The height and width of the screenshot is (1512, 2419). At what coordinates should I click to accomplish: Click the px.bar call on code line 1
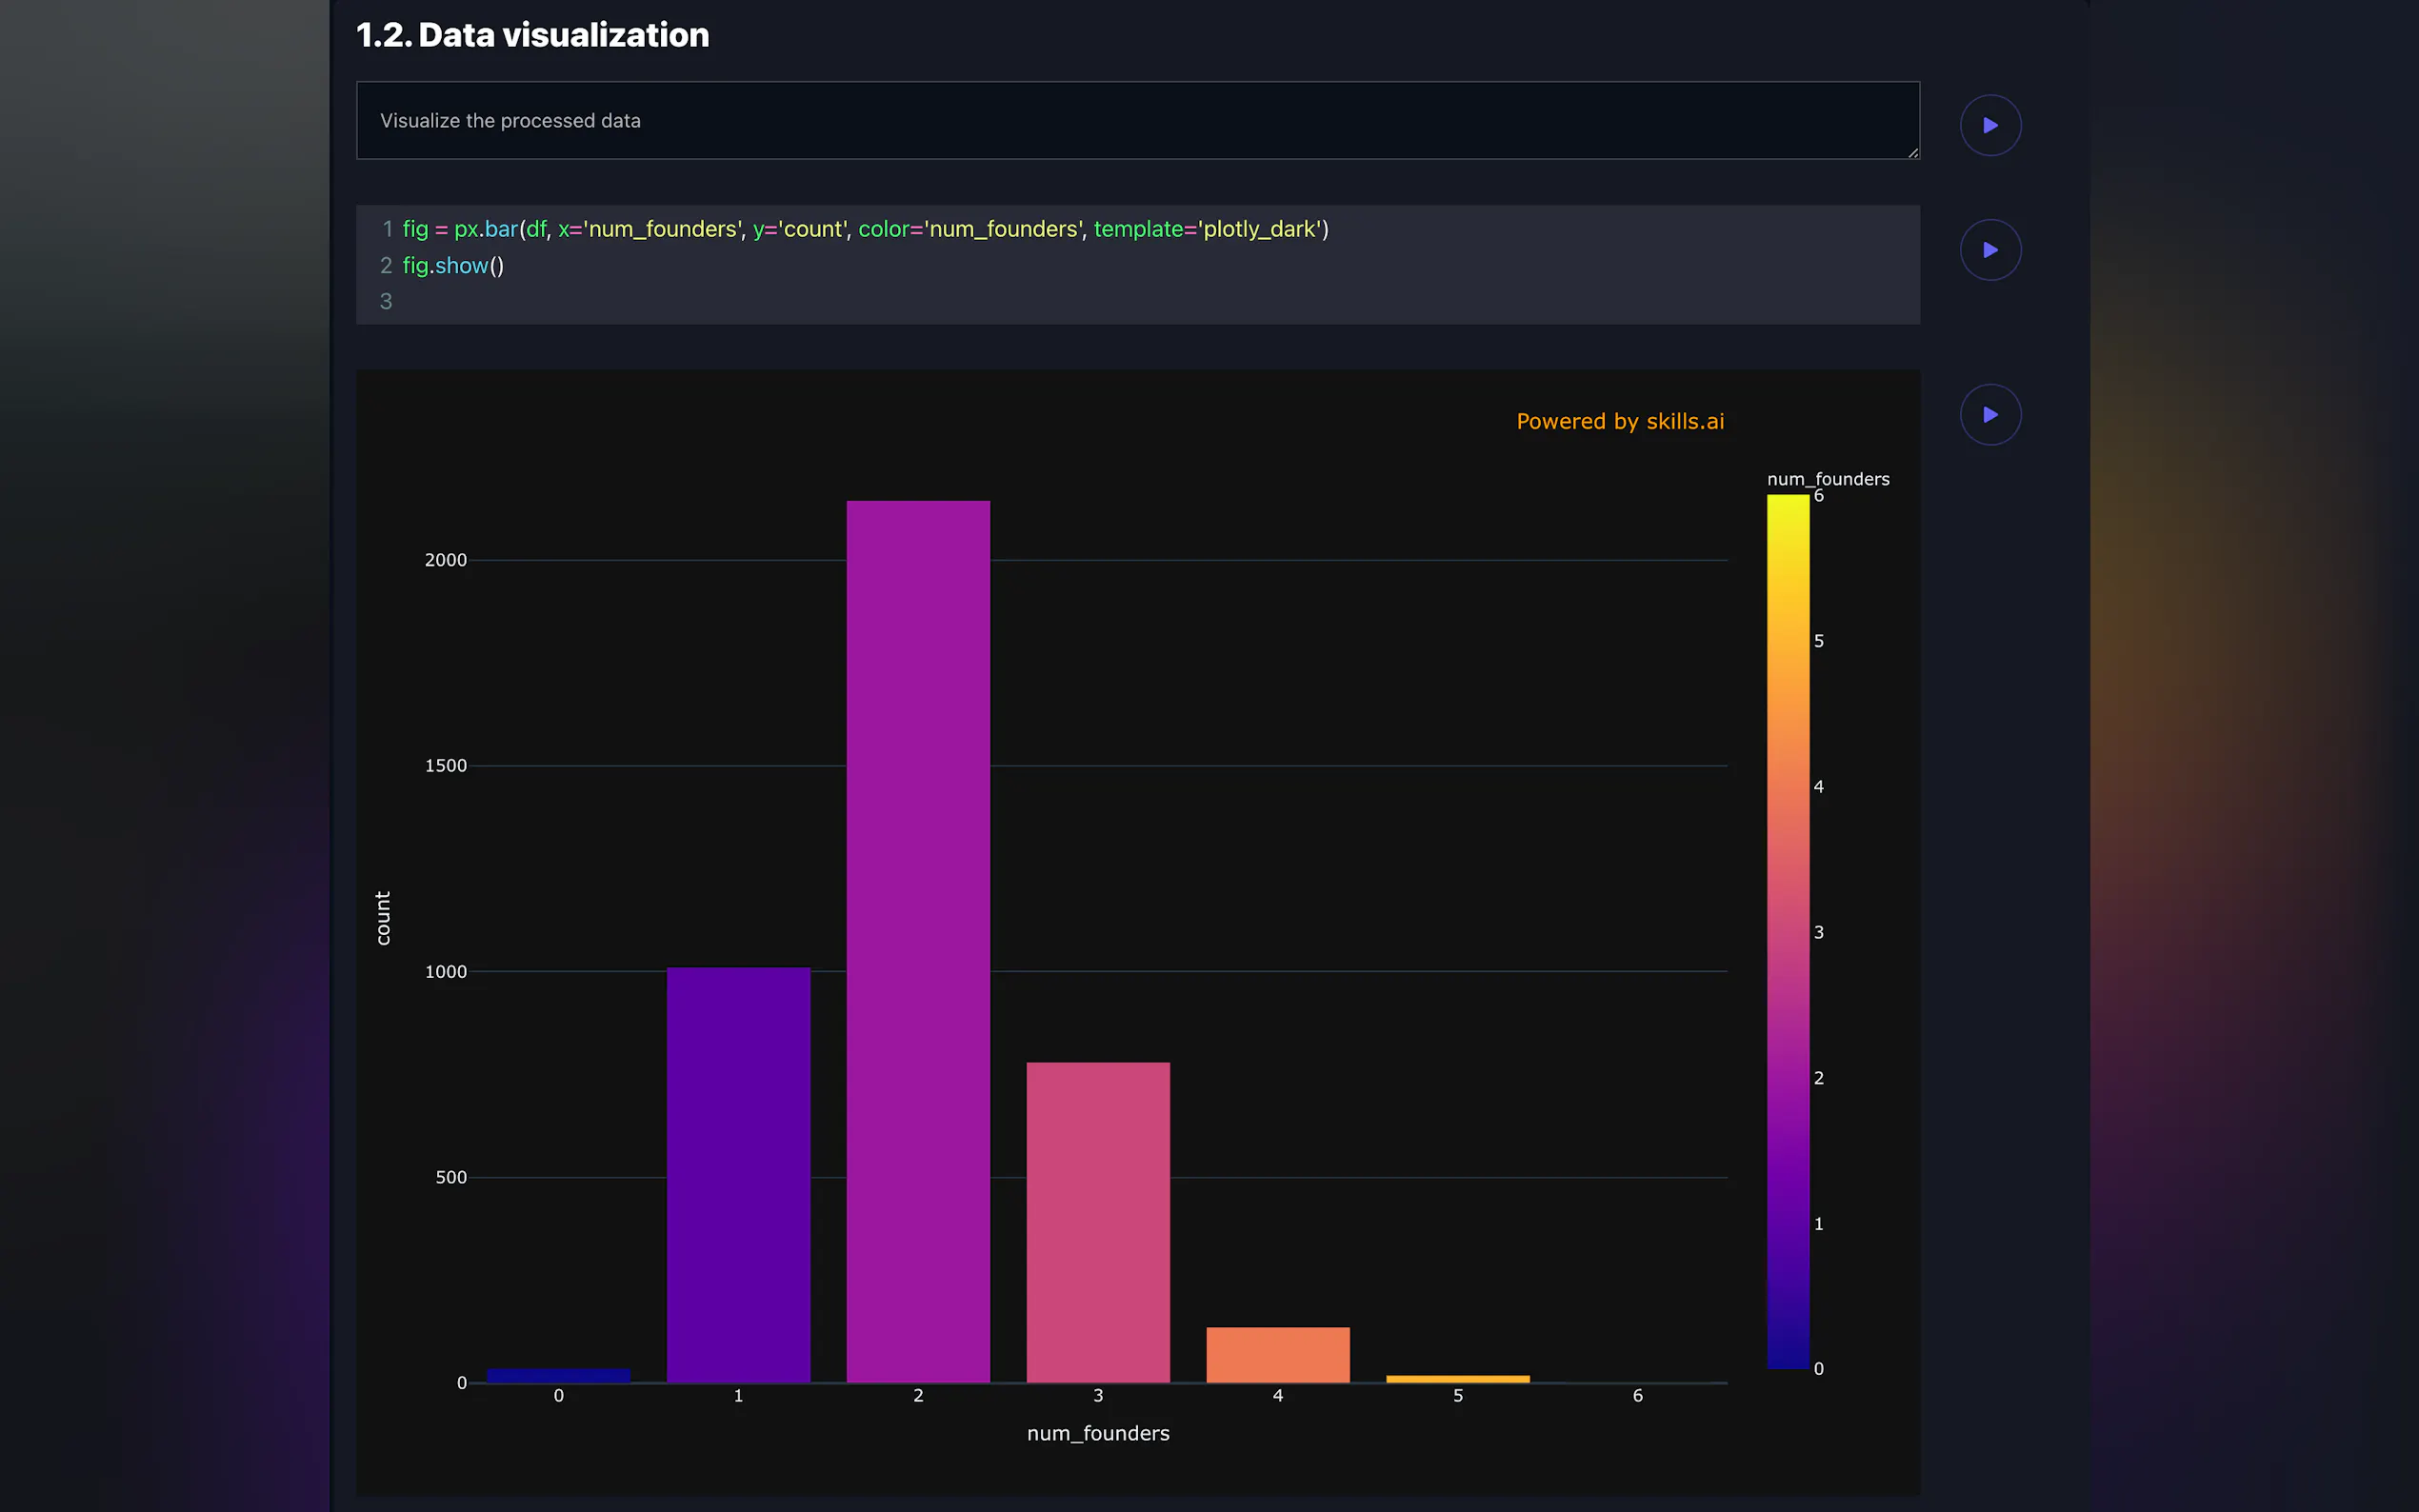pyautogui.click(x=487, y=229)
